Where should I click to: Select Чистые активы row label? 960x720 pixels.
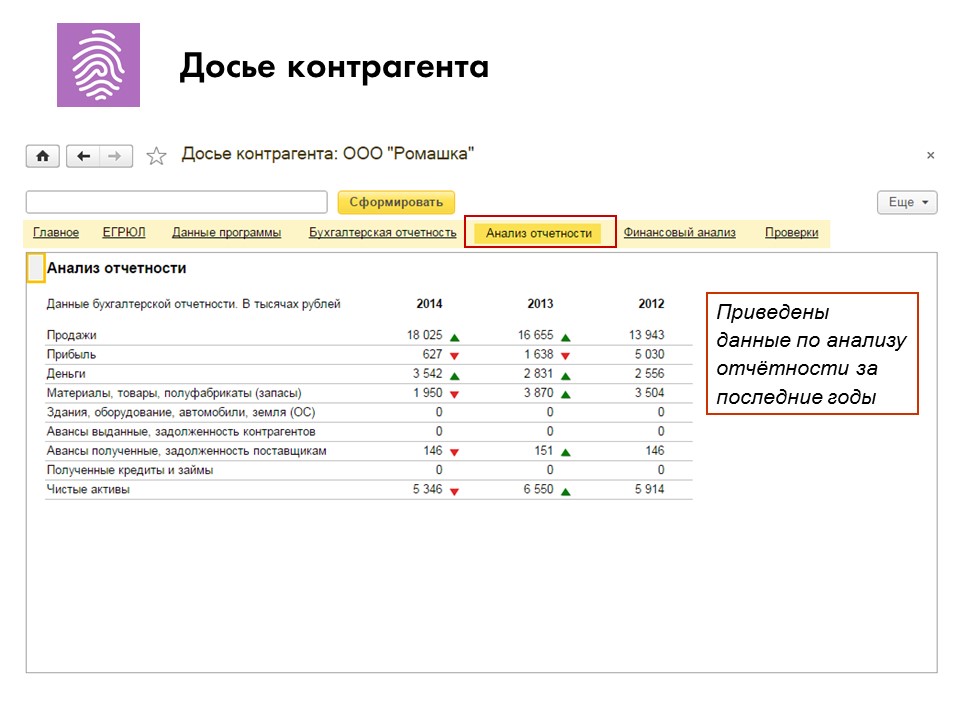pos(88,489)
